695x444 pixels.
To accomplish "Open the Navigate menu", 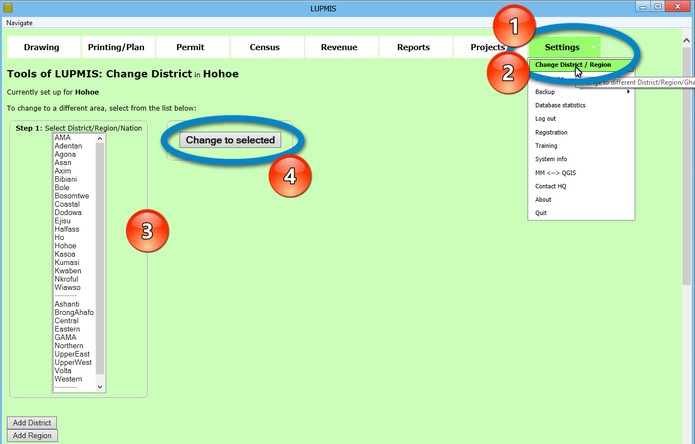I will point(20,23).
